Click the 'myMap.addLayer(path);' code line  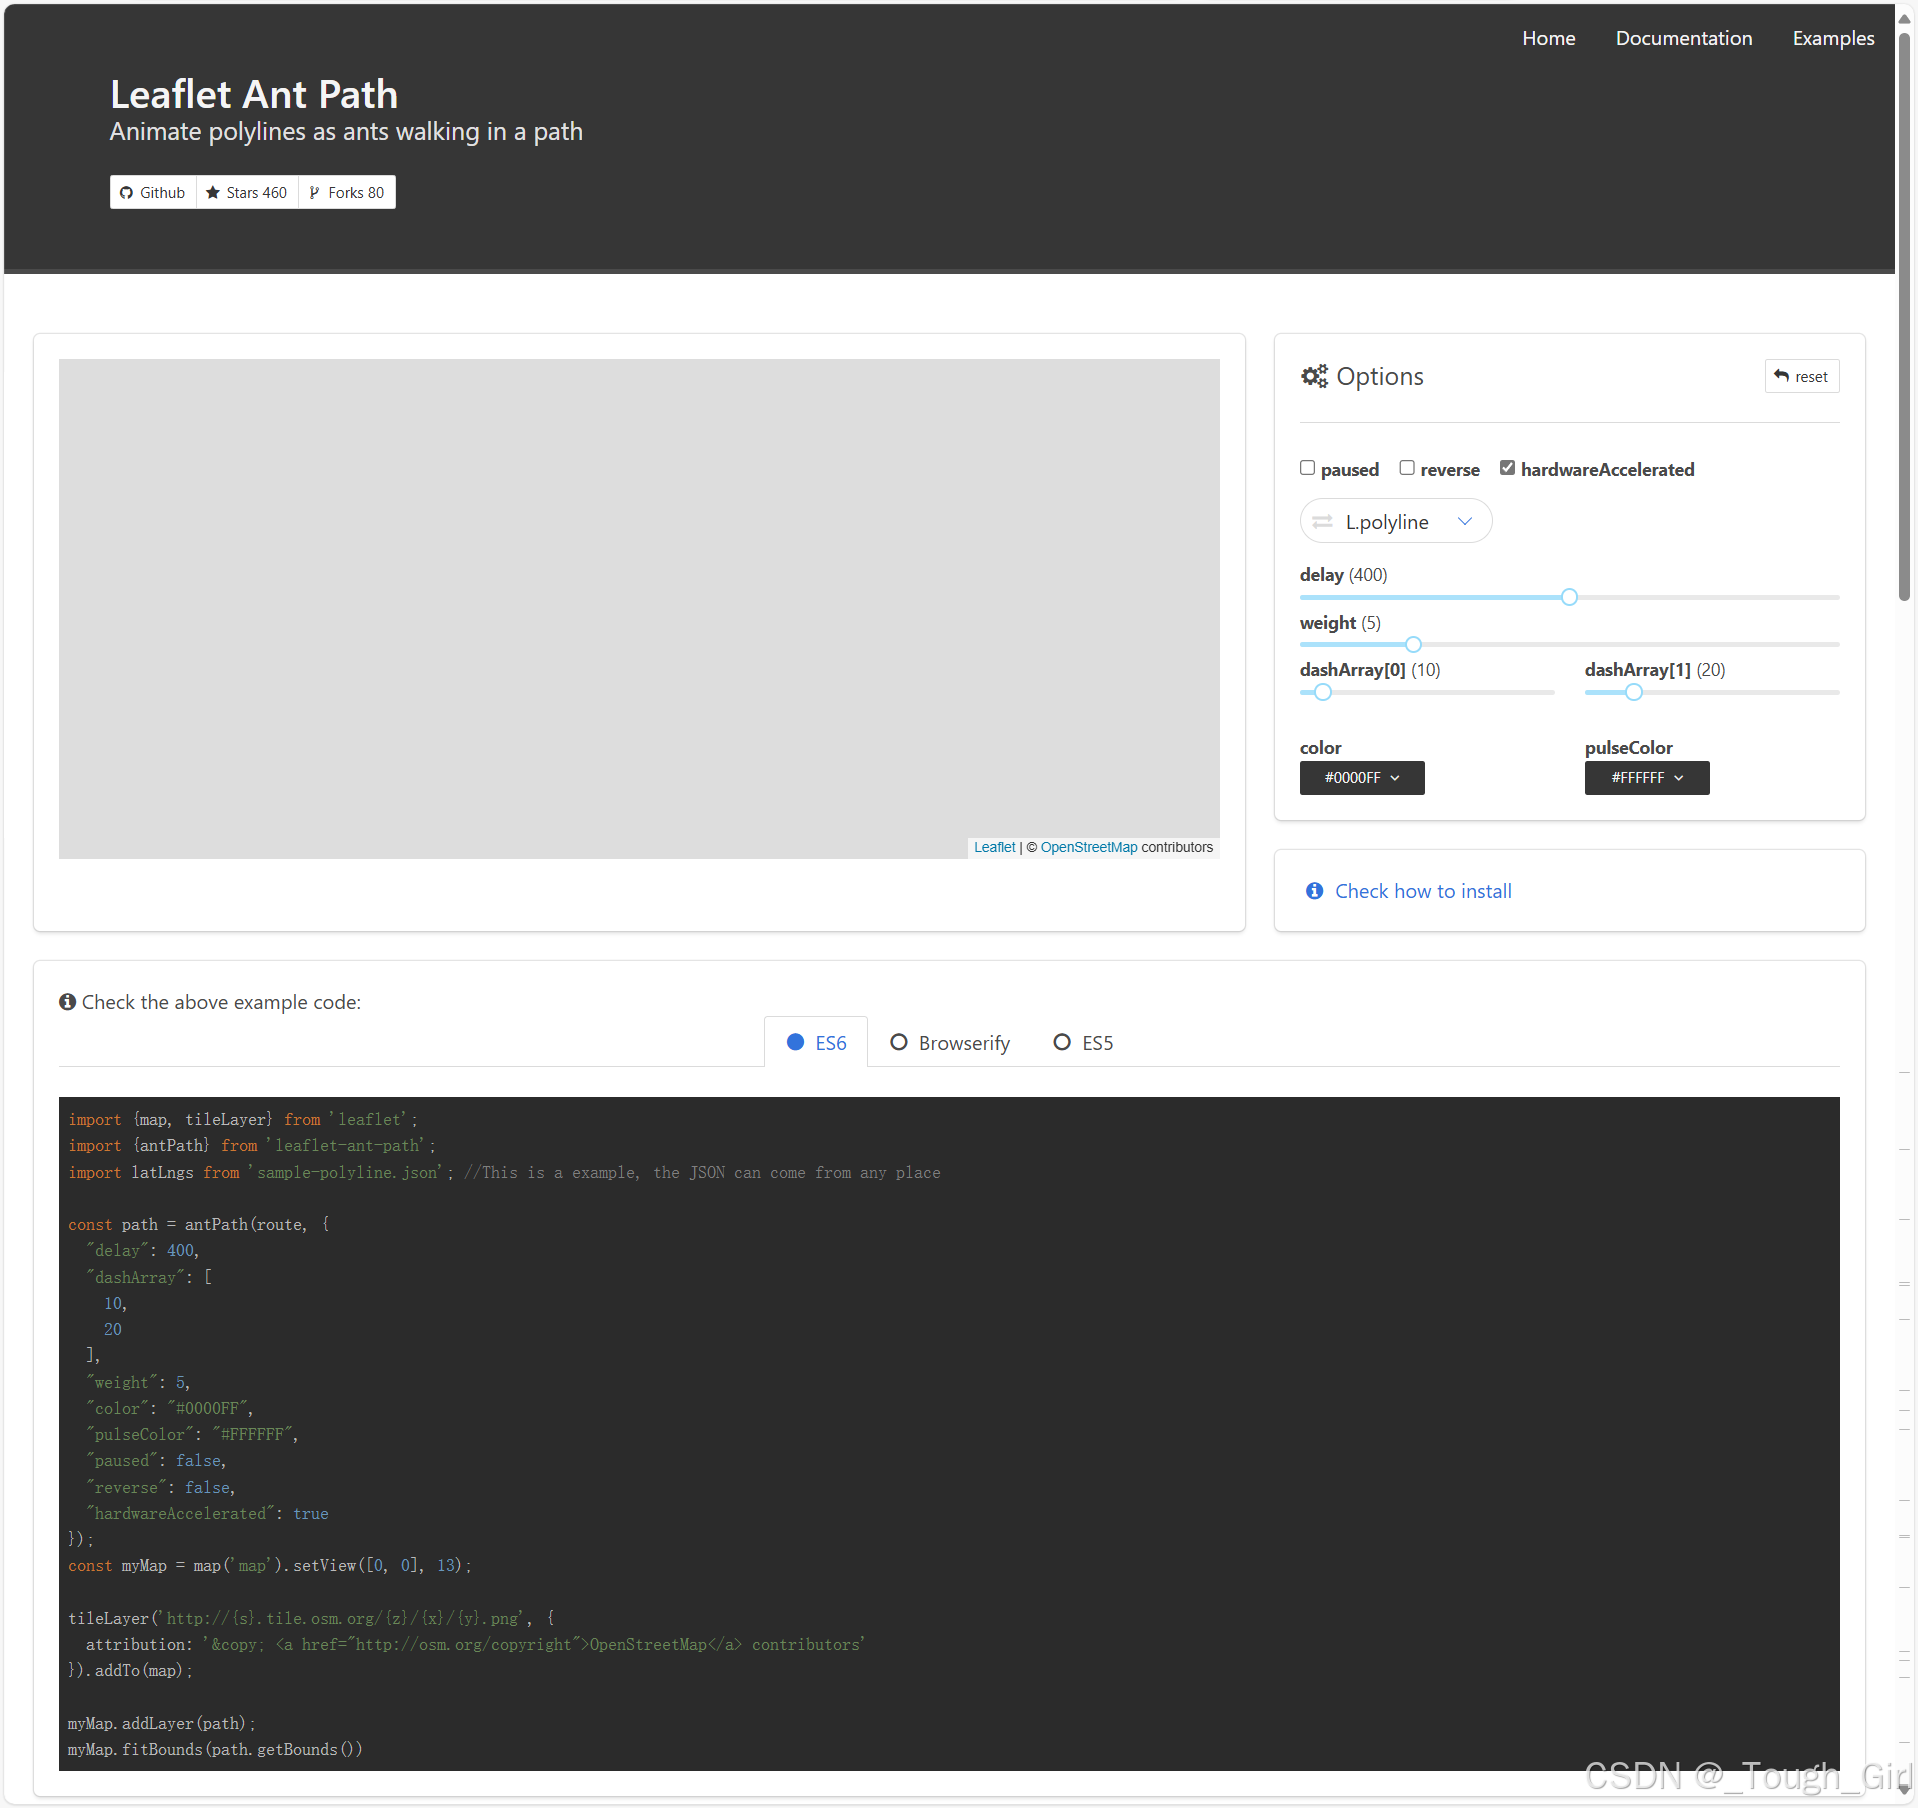[x=162, y=1723]
